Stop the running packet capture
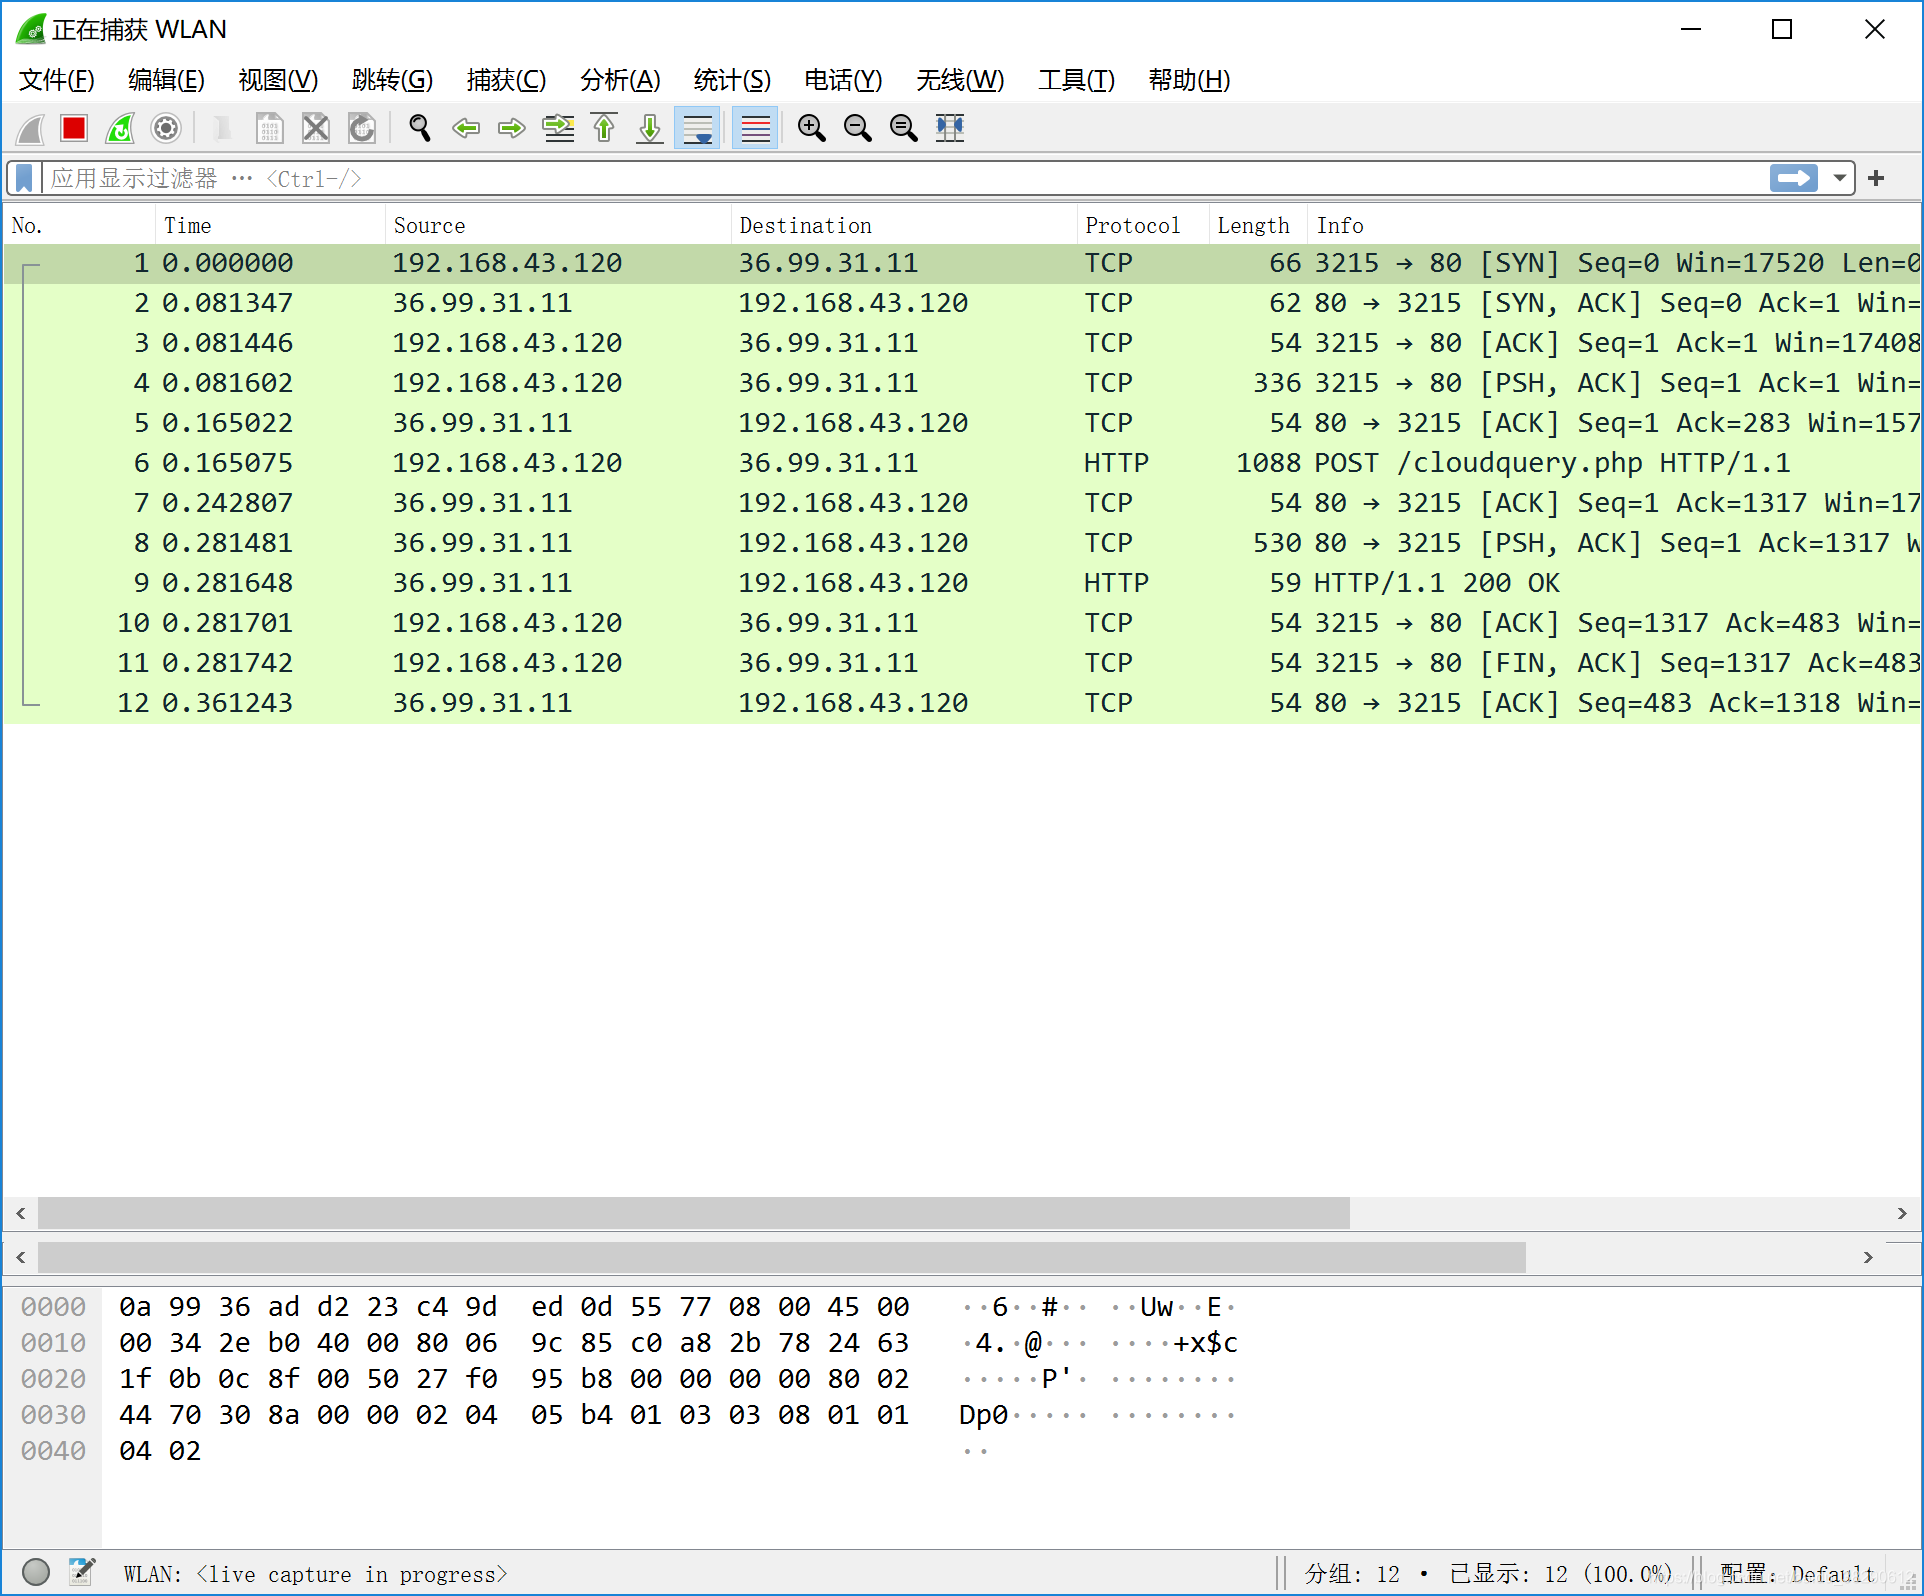 pos(74,128)
